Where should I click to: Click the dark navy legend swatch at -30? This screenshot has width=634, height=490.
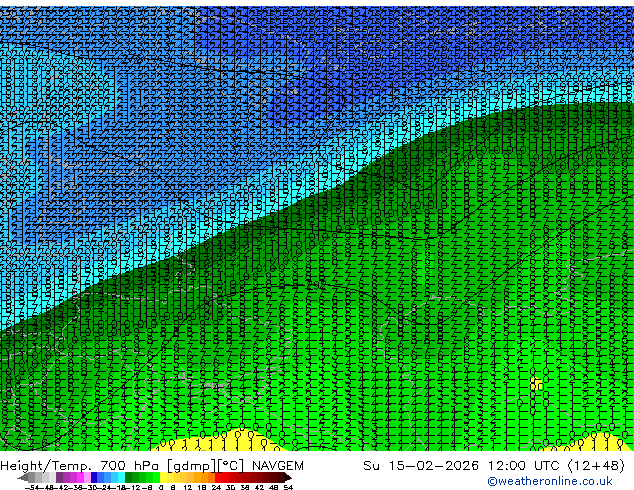click(94, 477)
